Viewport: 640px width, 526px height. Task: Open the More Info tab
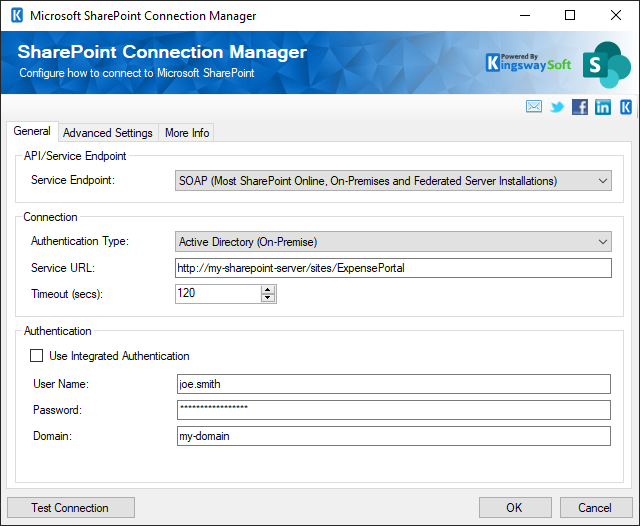pyautogui.click(x=187, y=133)
